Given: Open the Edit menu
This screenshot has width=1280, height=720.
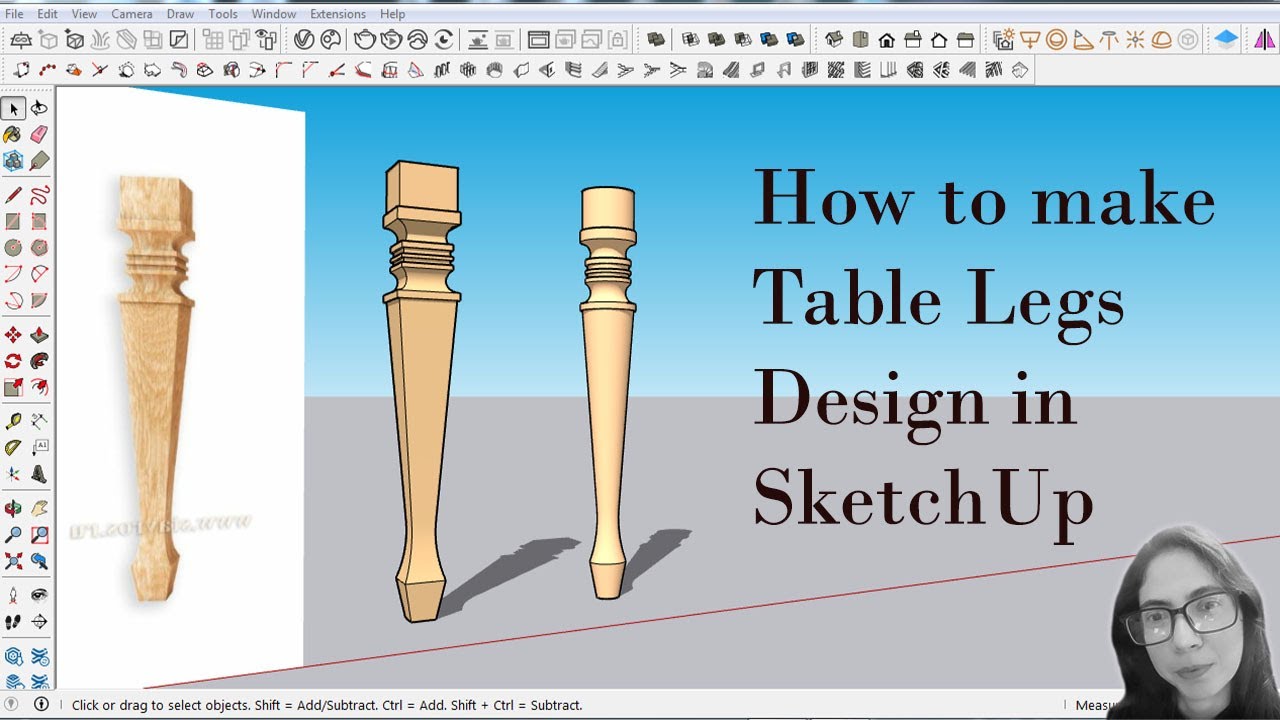Looking at the screenshot, I should (48, 14).
